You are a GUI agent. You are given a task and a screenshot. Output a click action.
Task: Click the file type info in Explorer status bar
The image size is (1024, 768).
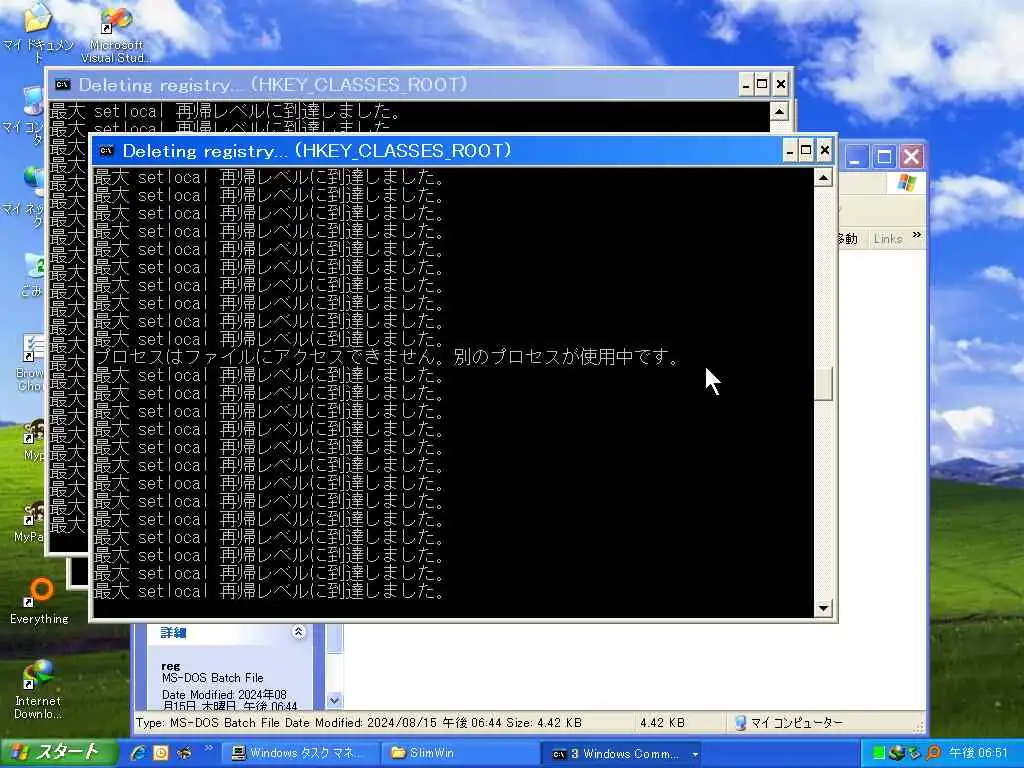click(358, 723)
